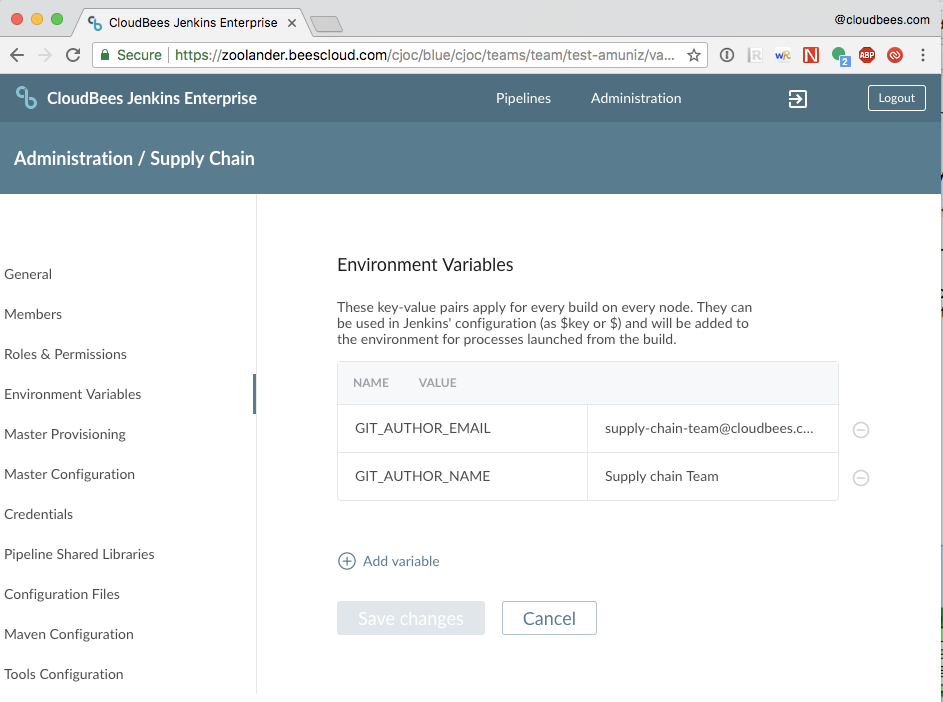943x702 pixels.
Task: Edit the GIT_AUTHOR_NAME name field
Action: 462,476
